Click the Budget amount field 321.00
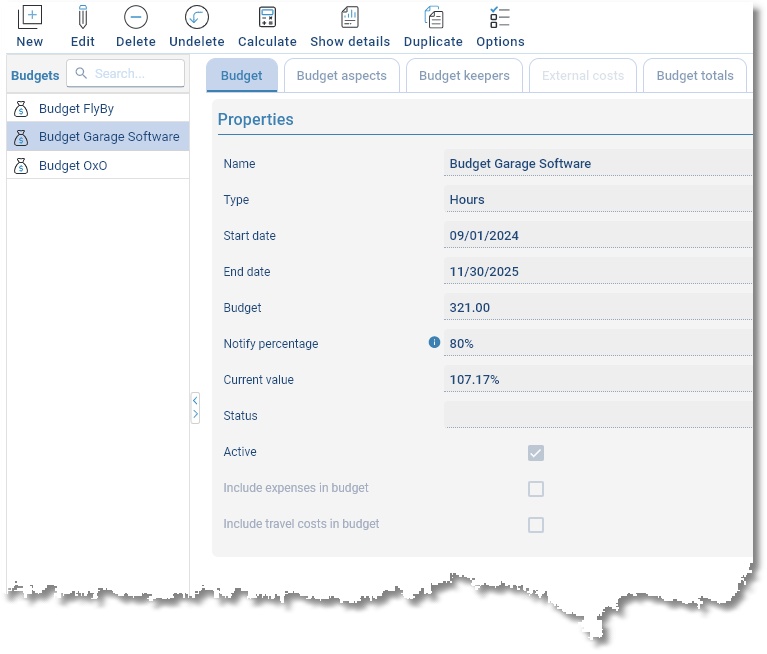 [598, 307]
